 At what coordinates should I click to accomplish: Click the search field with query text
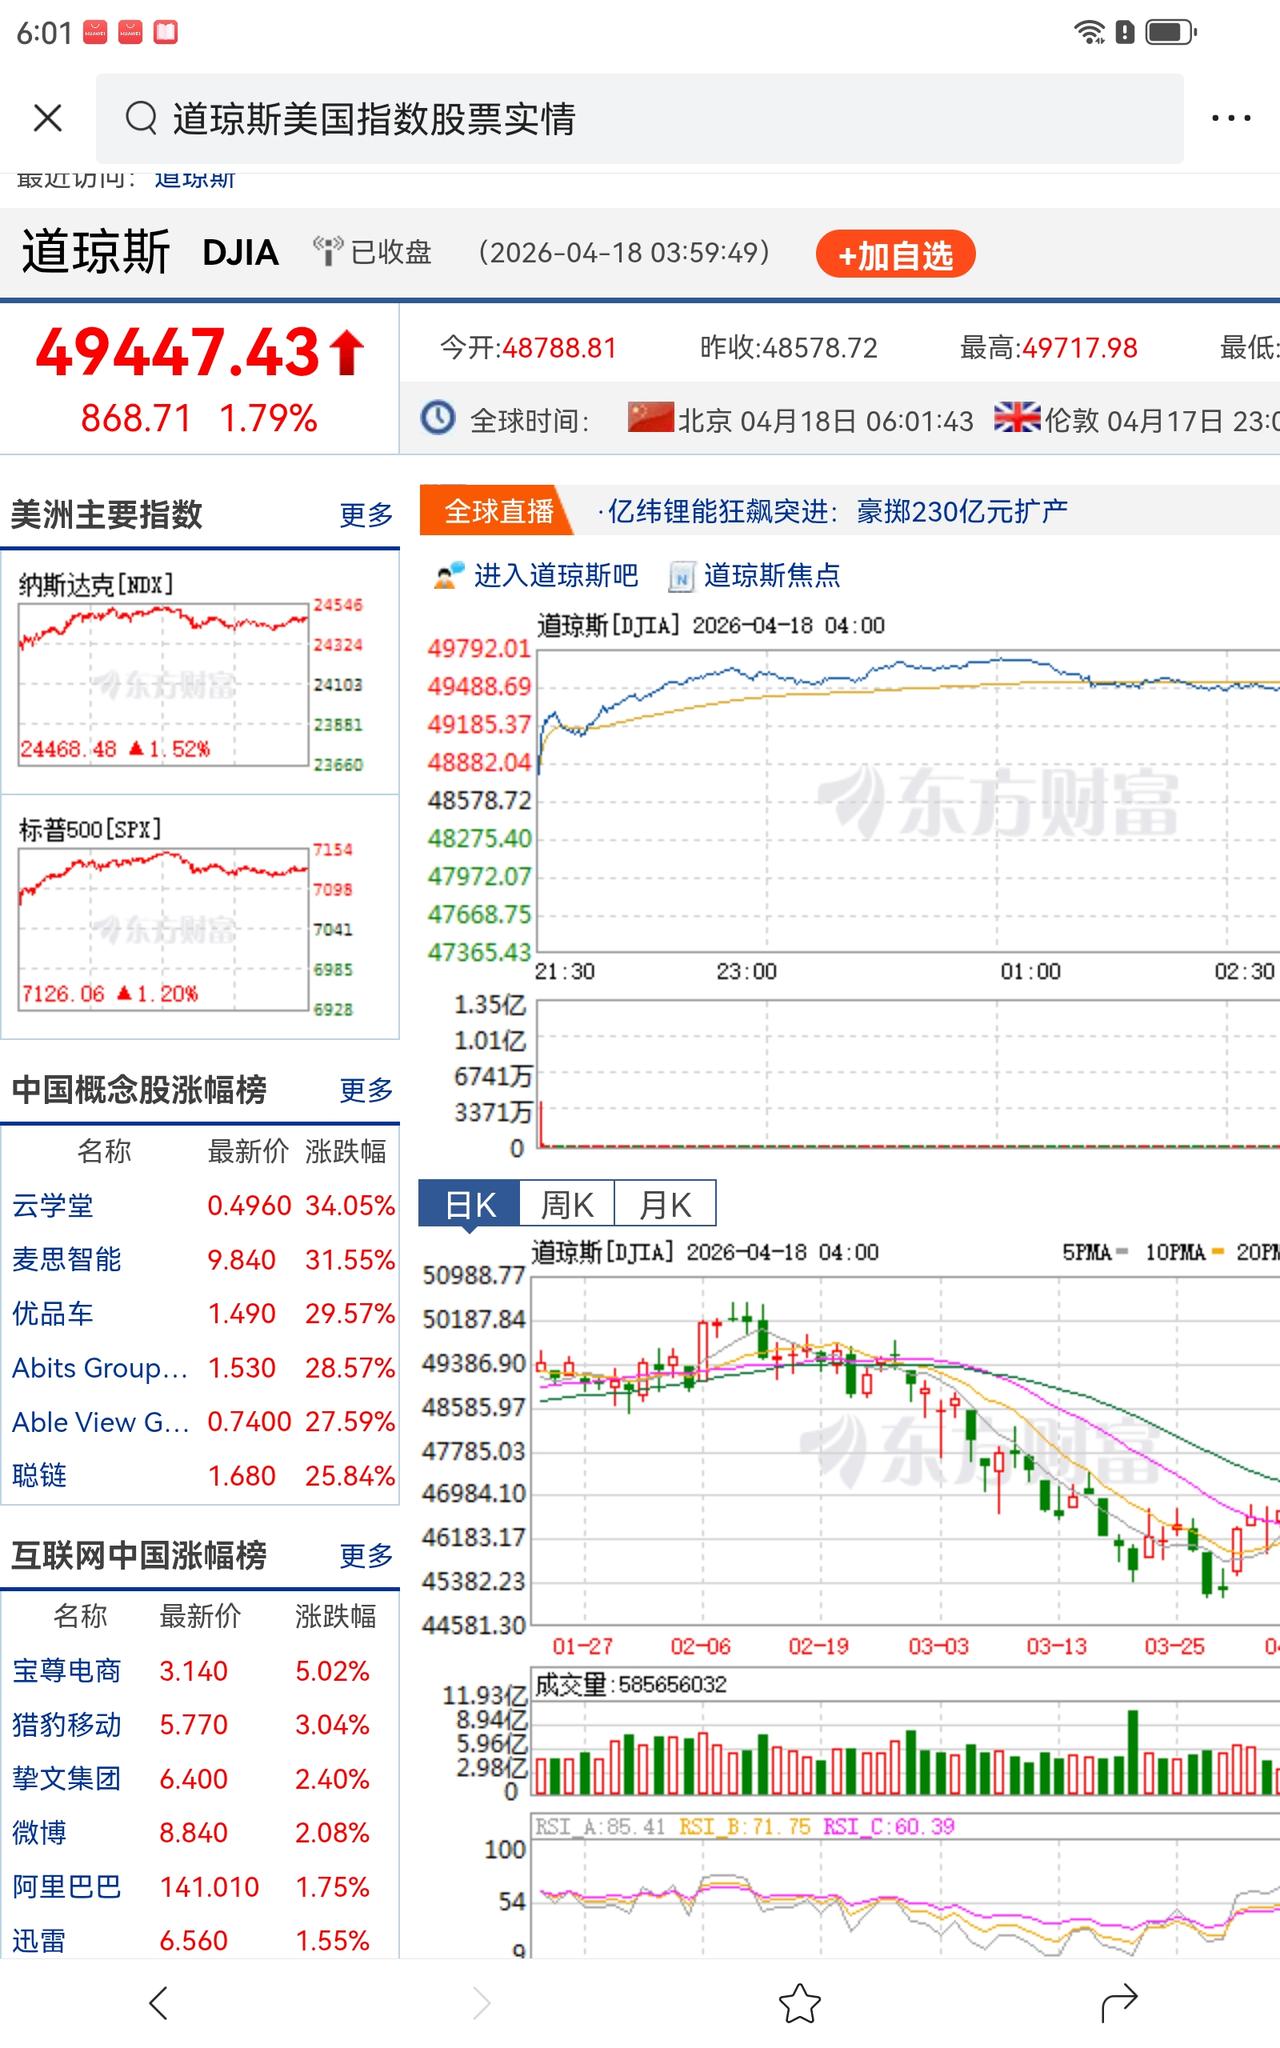pyautogui.click(x=640, y=118)
